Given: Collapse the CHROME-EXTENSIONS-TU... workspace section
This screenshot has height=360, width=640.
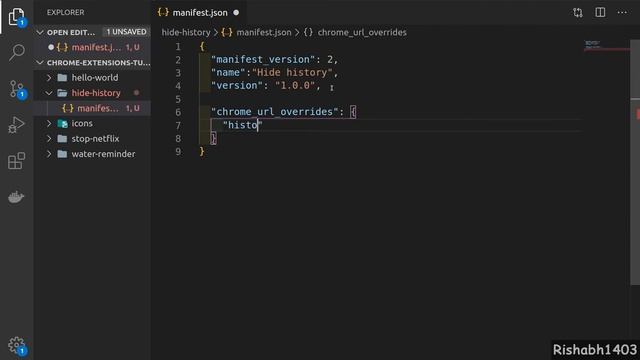Looking at the screenshot, I should click(40, 63).
